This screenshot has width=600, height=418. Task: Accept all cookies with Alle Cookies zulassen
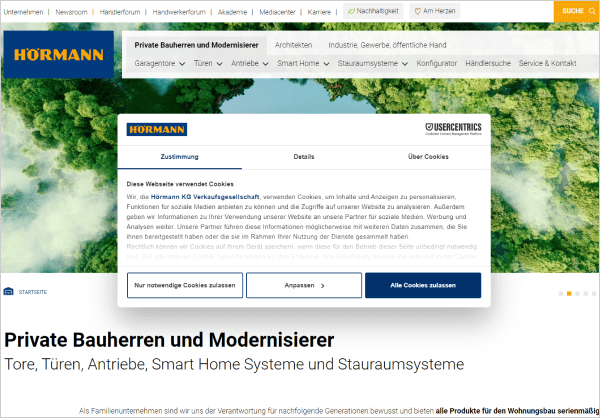coord(422,285)
